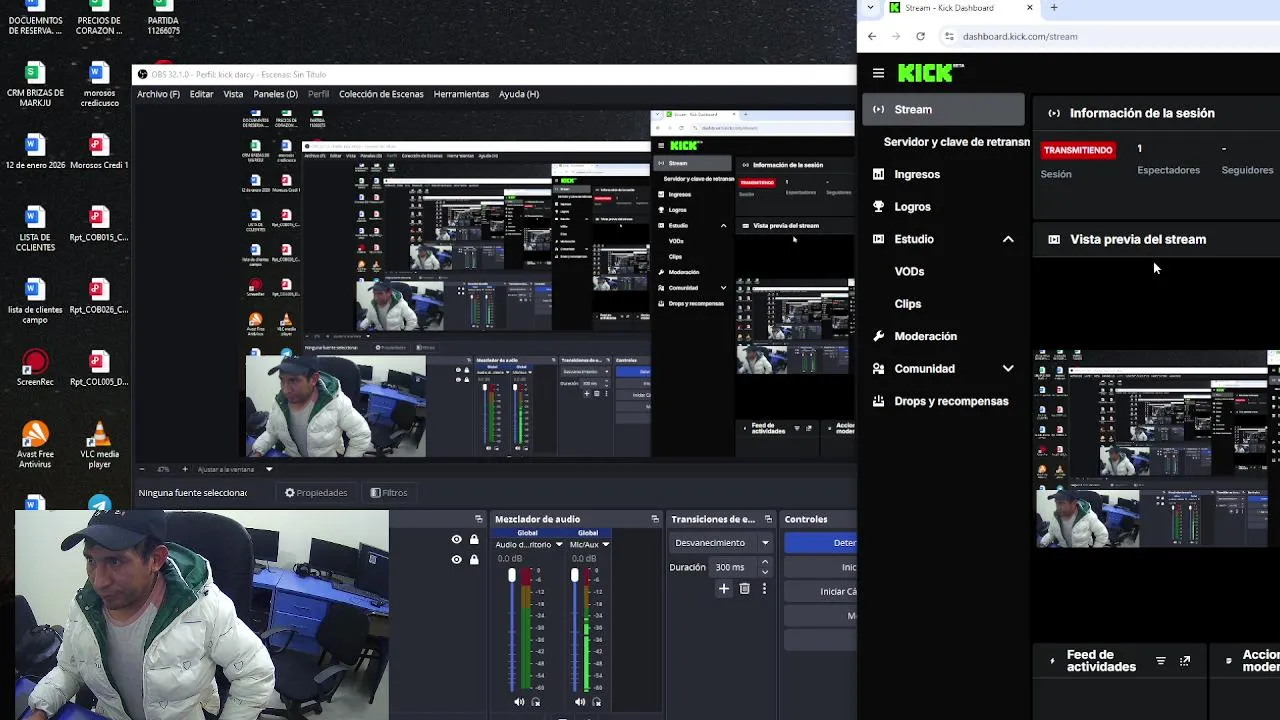Open transition options three-dot menu
1280x720 pixels.
(x=764, y=589)
